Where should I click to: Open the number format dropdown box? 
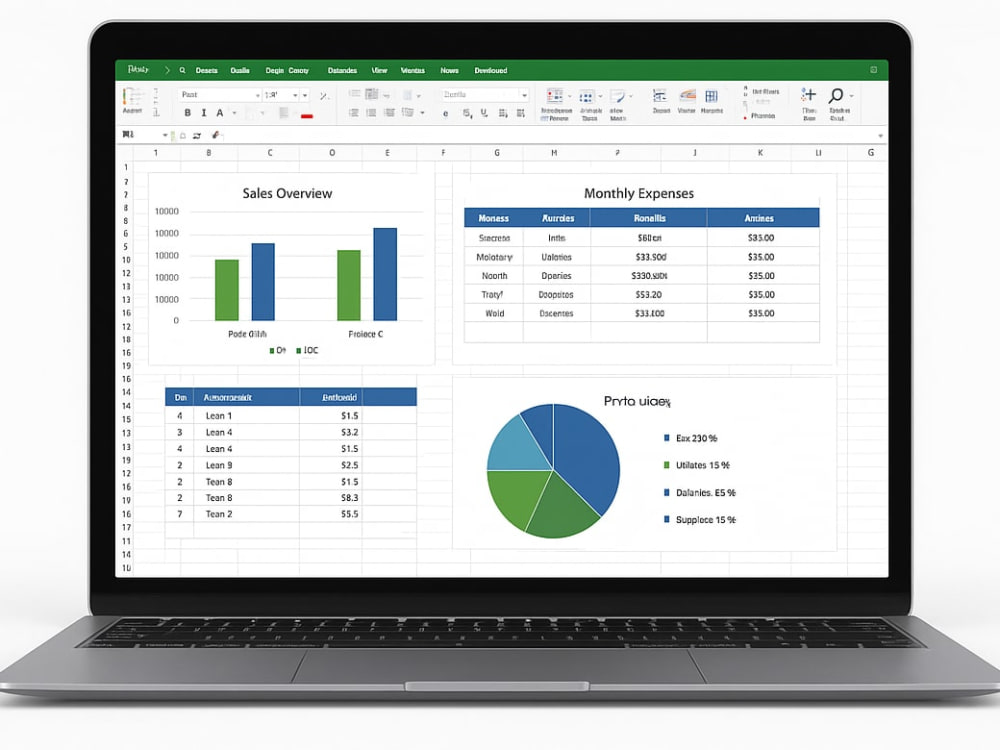[x=485, y=95]
